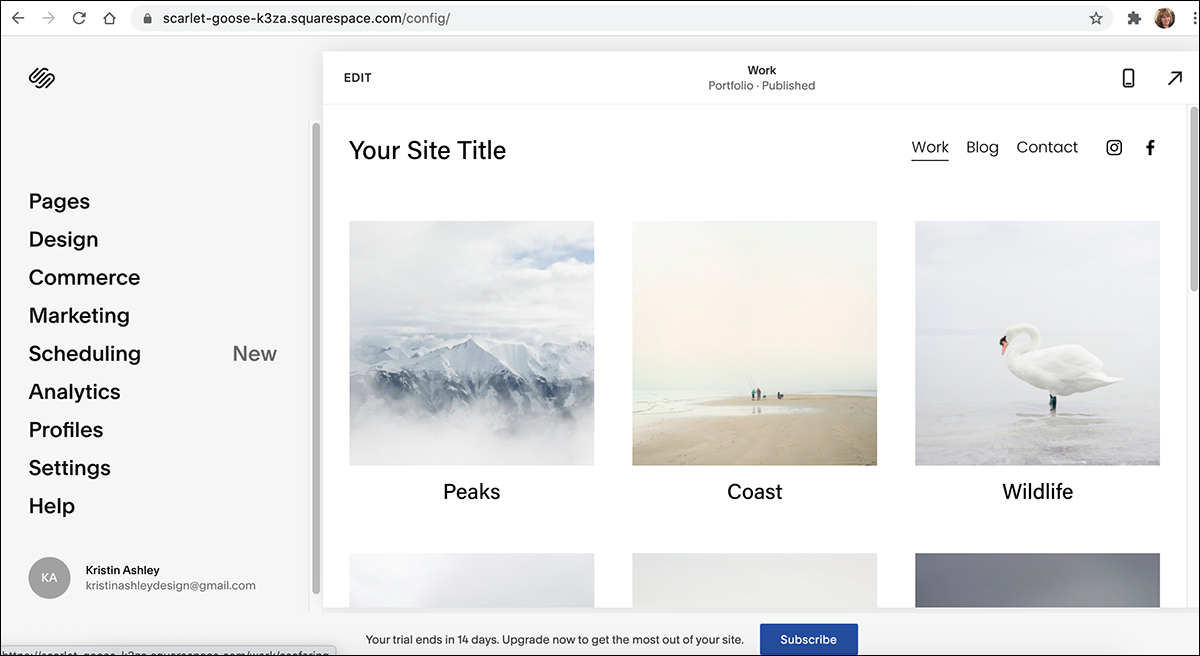Reload the page with the refresh icon
Image resolution: width=1200 pixels, height=656 pixels.
pyautogui.click(x=79, y=17)
